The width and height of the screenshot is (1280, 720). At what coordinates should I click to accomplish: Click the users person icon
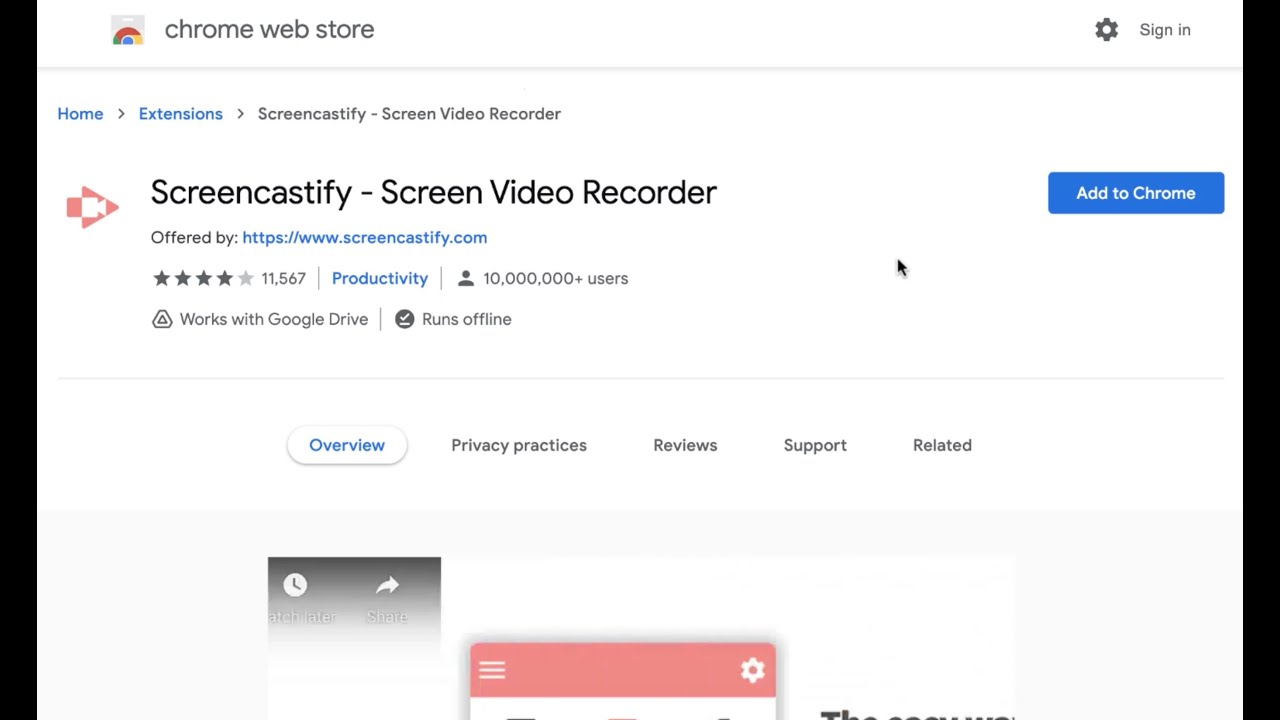coord(465,278)
